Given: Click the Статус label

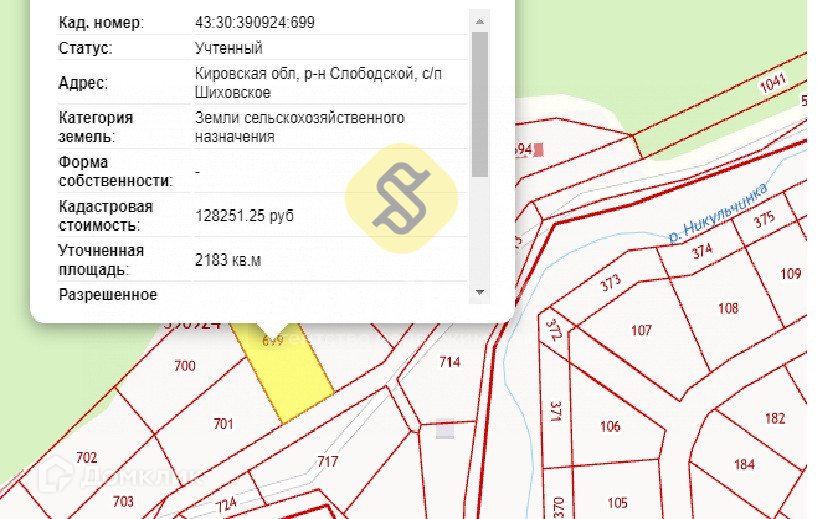Looking at the screenshot, I should pos(86,48).
